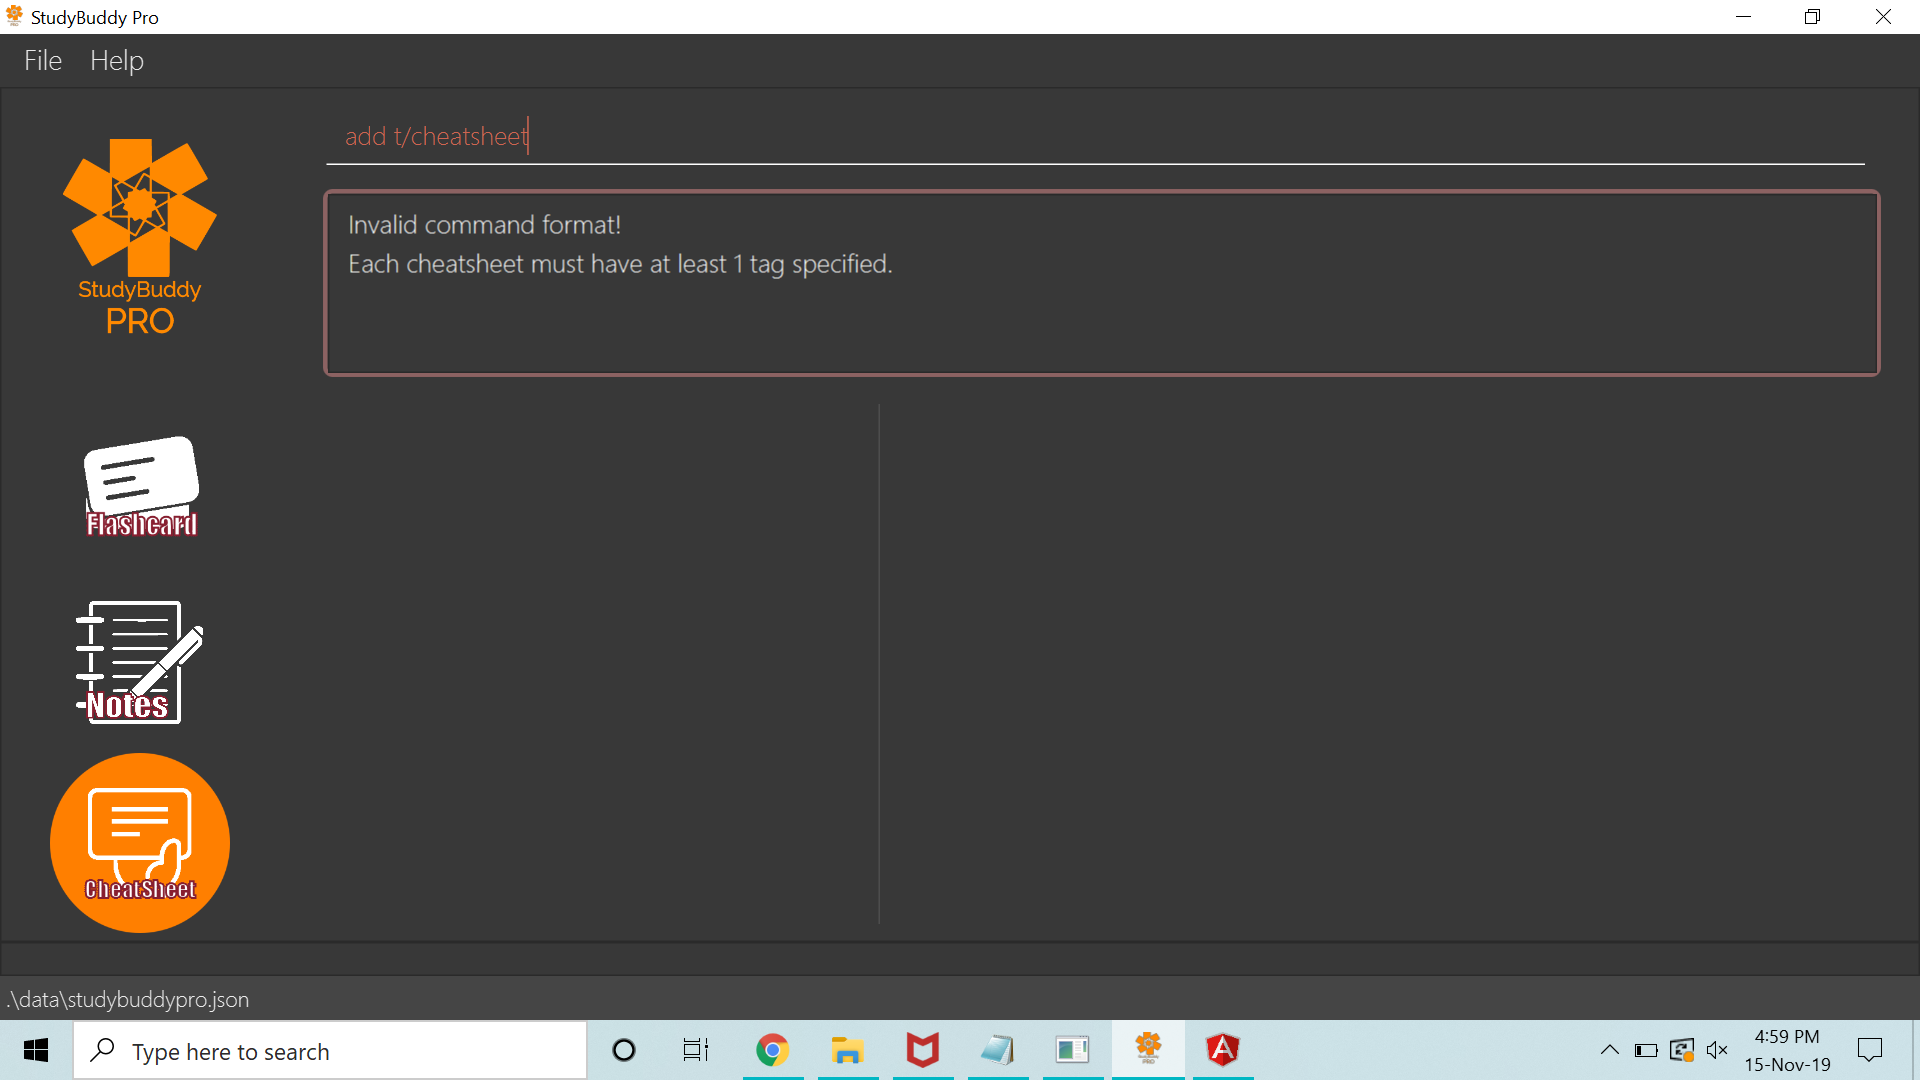Viewport: 1920px width, 1080px height.
Task: Open the Angular app taskbar icon
Action: [1222, 1050]
